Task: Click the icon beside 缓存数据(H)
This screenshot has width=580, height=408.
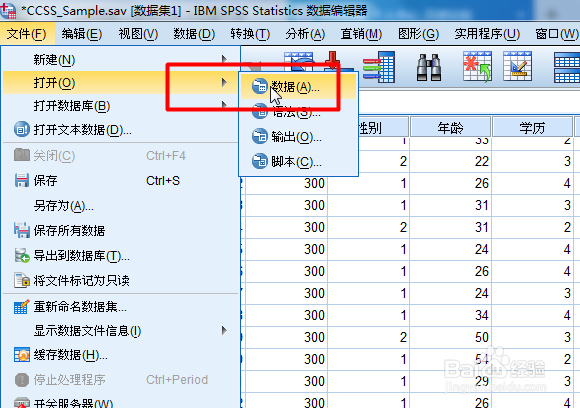Action: (21, 354)
